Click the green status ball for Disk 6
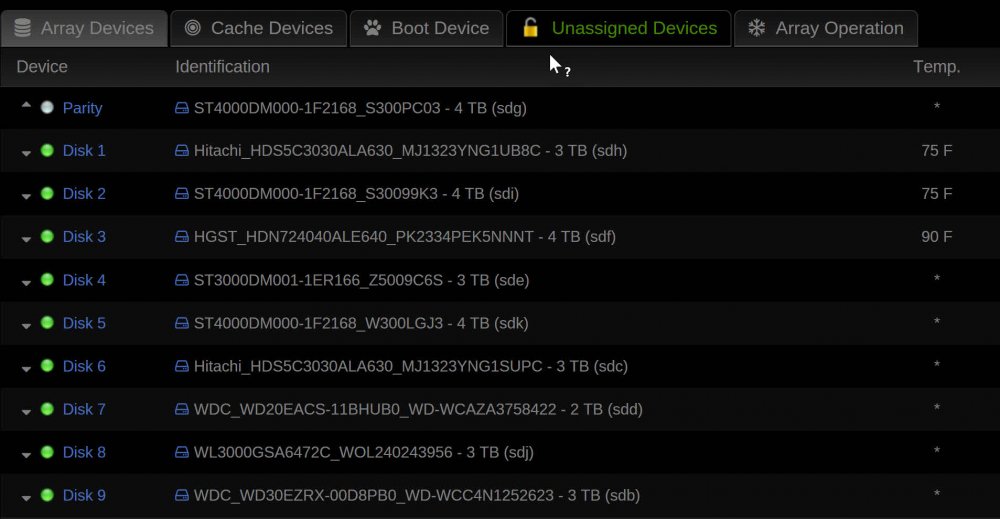 point(47,365)
